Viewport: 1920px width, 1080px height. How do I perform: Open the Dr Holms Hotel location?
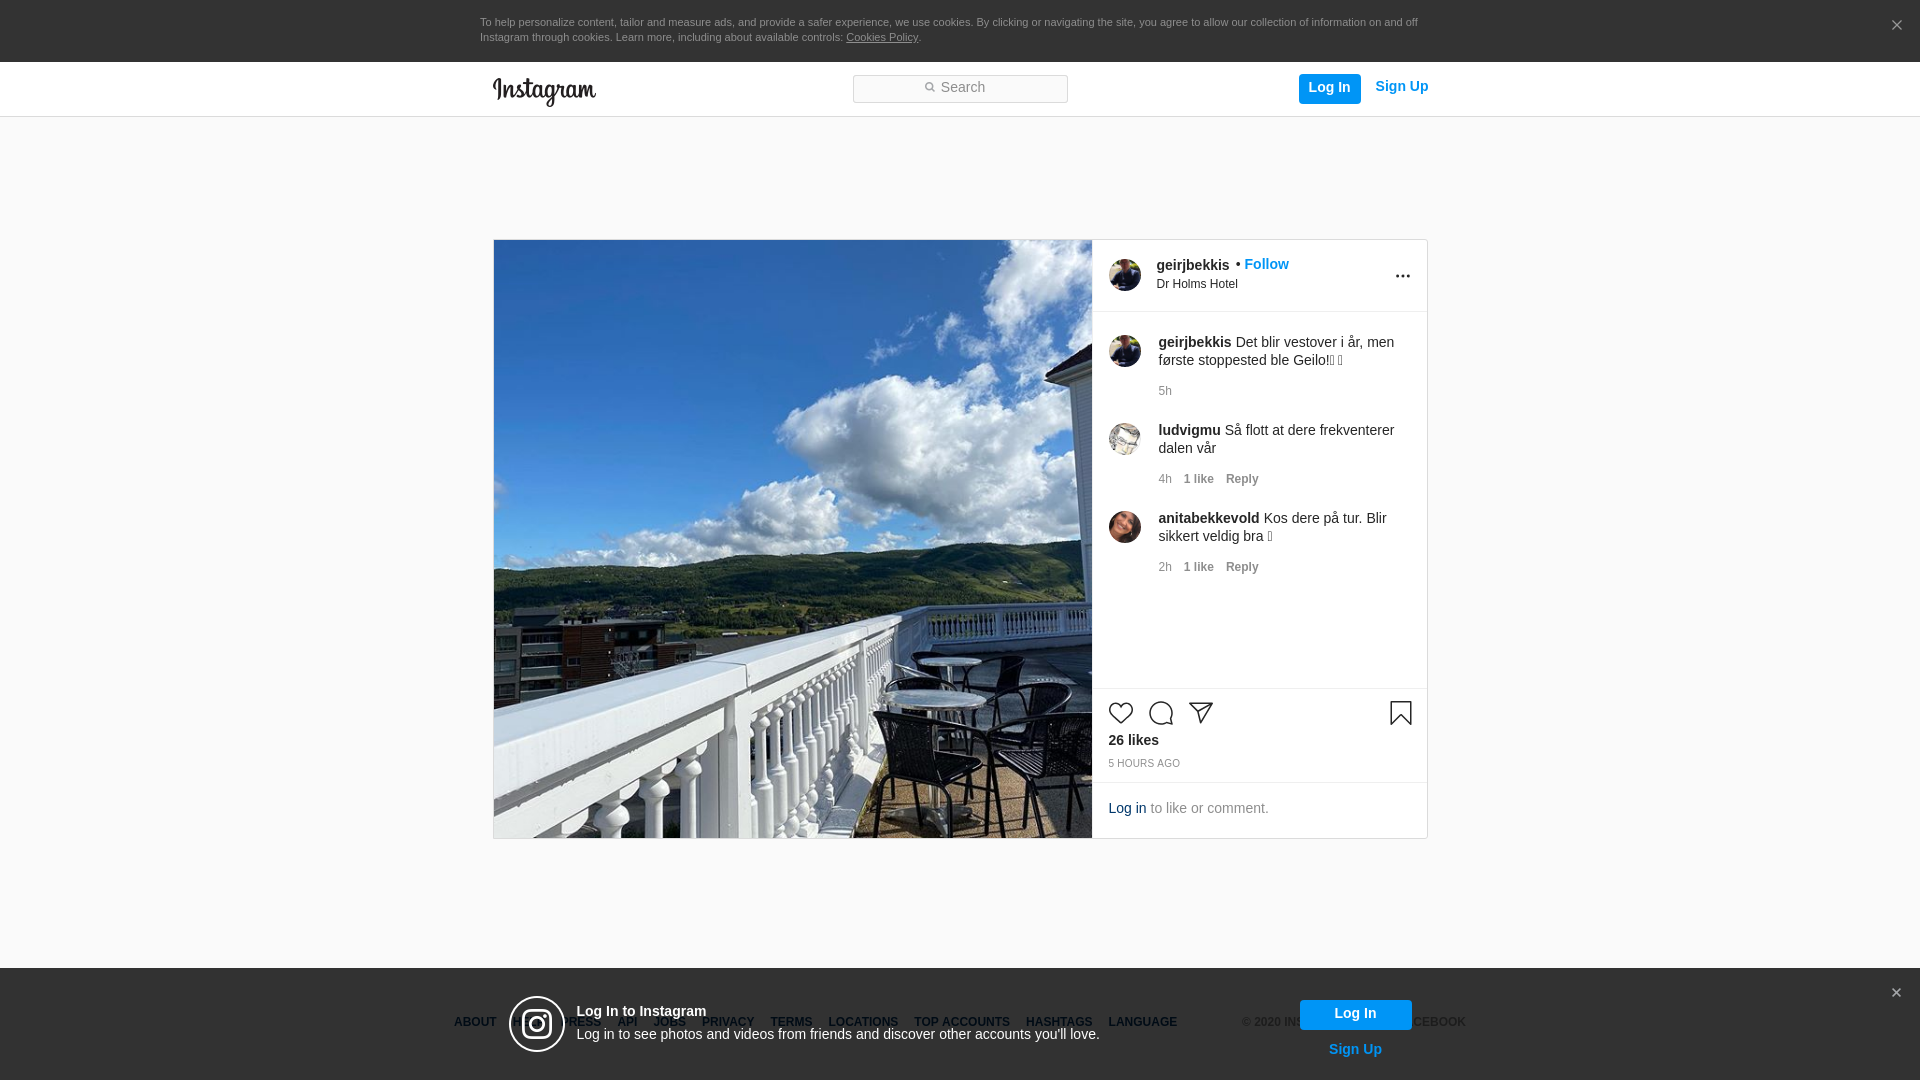1196,284
